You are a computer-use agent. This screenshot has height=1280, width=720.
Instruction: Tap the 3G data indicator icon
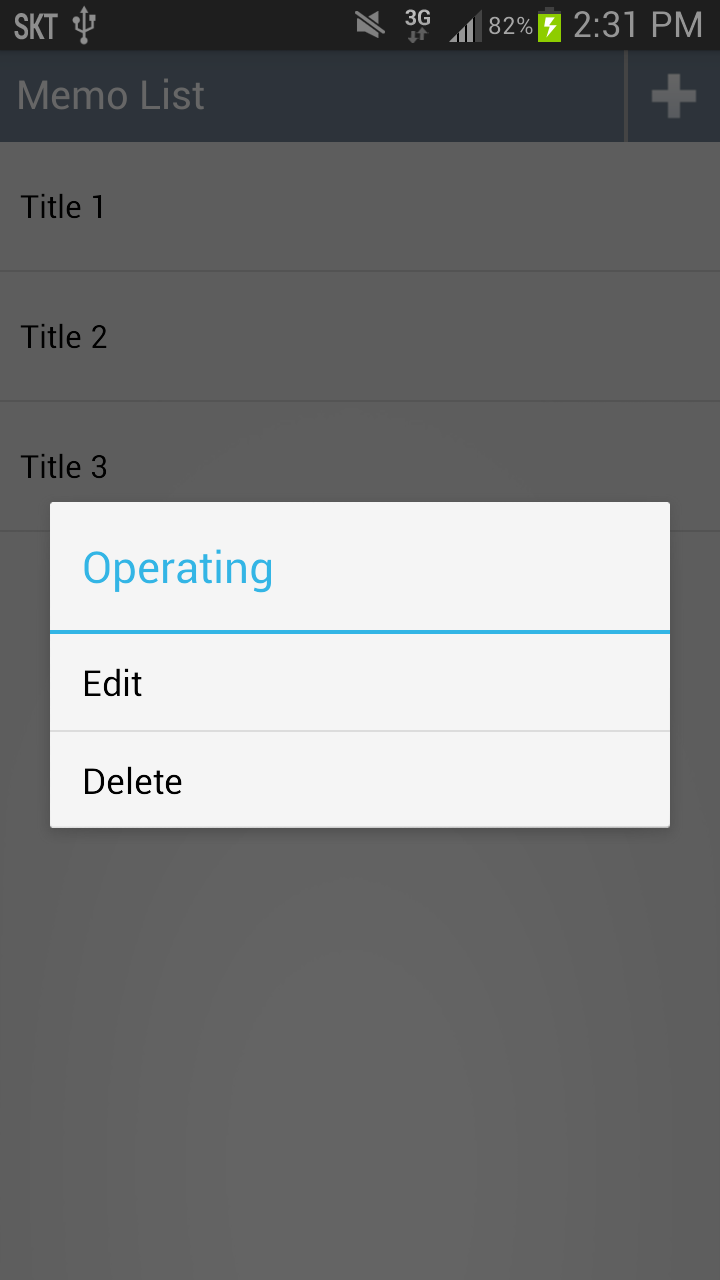pyautogui.click(x=418, y=25)
